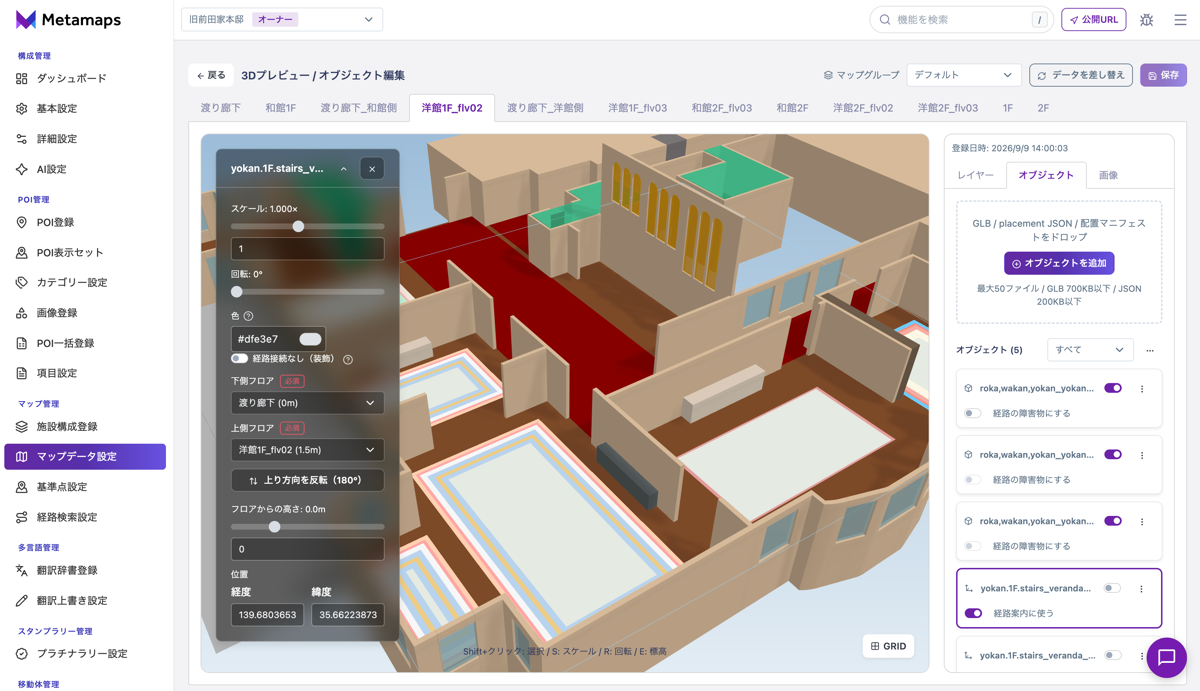The image size is (1200, 691).
Task: Open the 旧前田家本部 organization dropdown
Action: [x=282, y=19]
